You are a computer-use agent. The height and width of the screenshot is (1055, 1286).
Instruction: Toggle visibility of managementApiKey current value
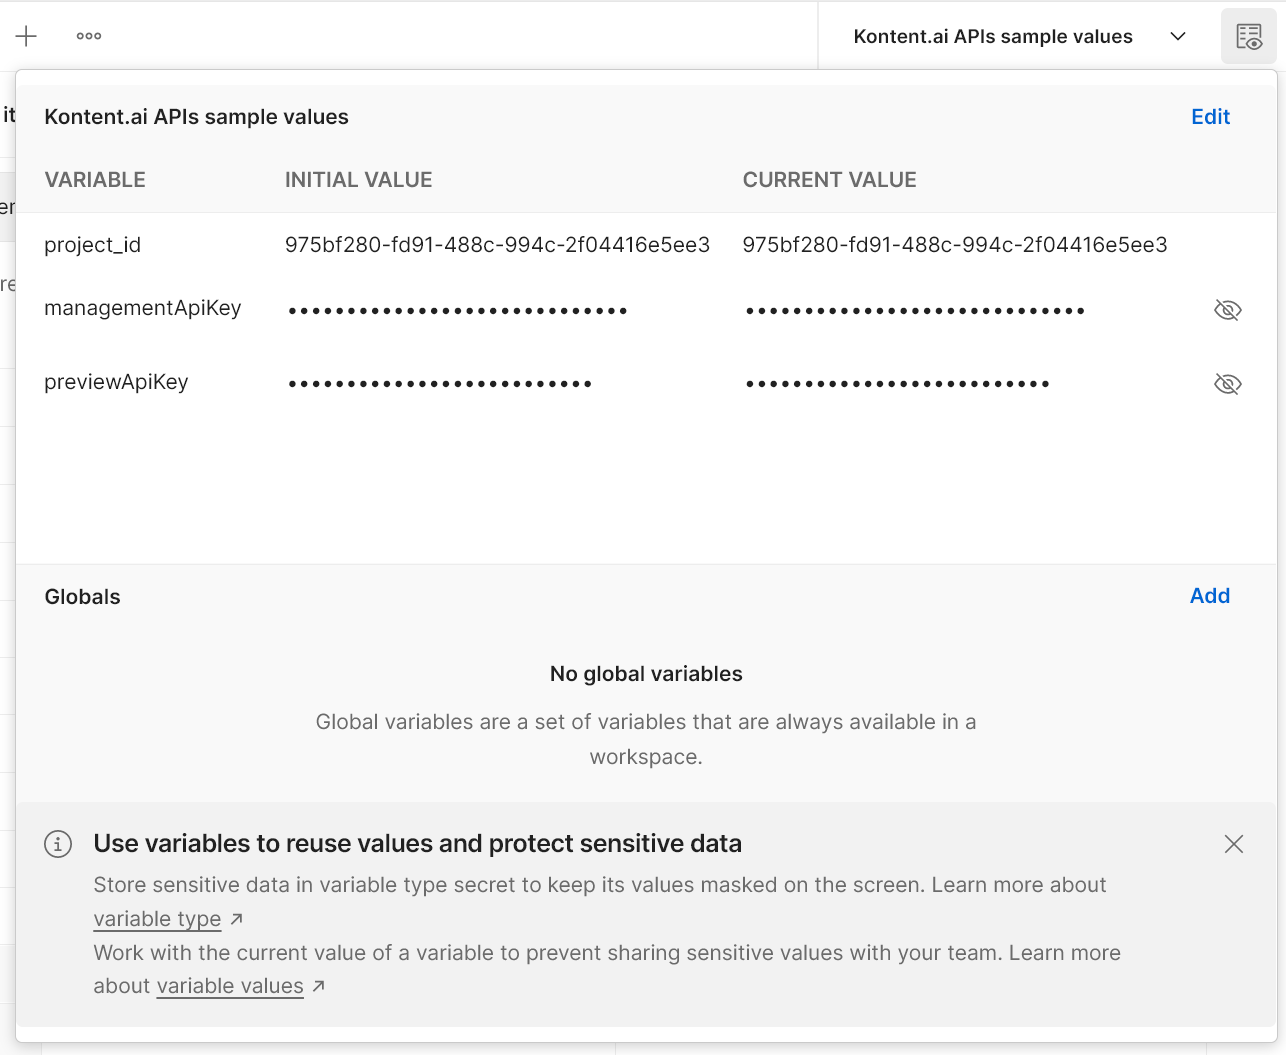click(1227, 309)
